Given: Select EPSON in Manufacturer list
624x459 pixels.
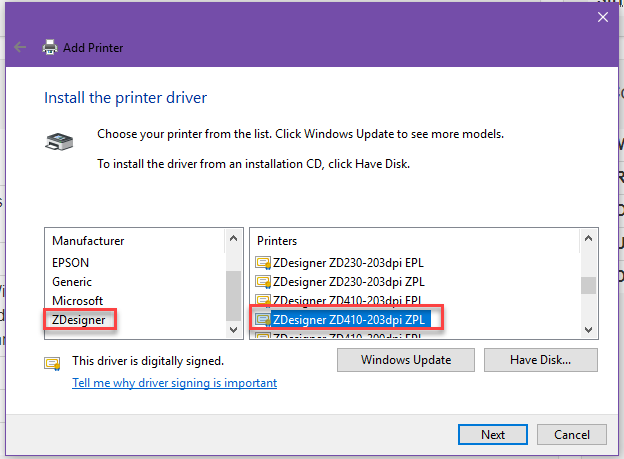Looking at the screenshot, I should 70,263.
